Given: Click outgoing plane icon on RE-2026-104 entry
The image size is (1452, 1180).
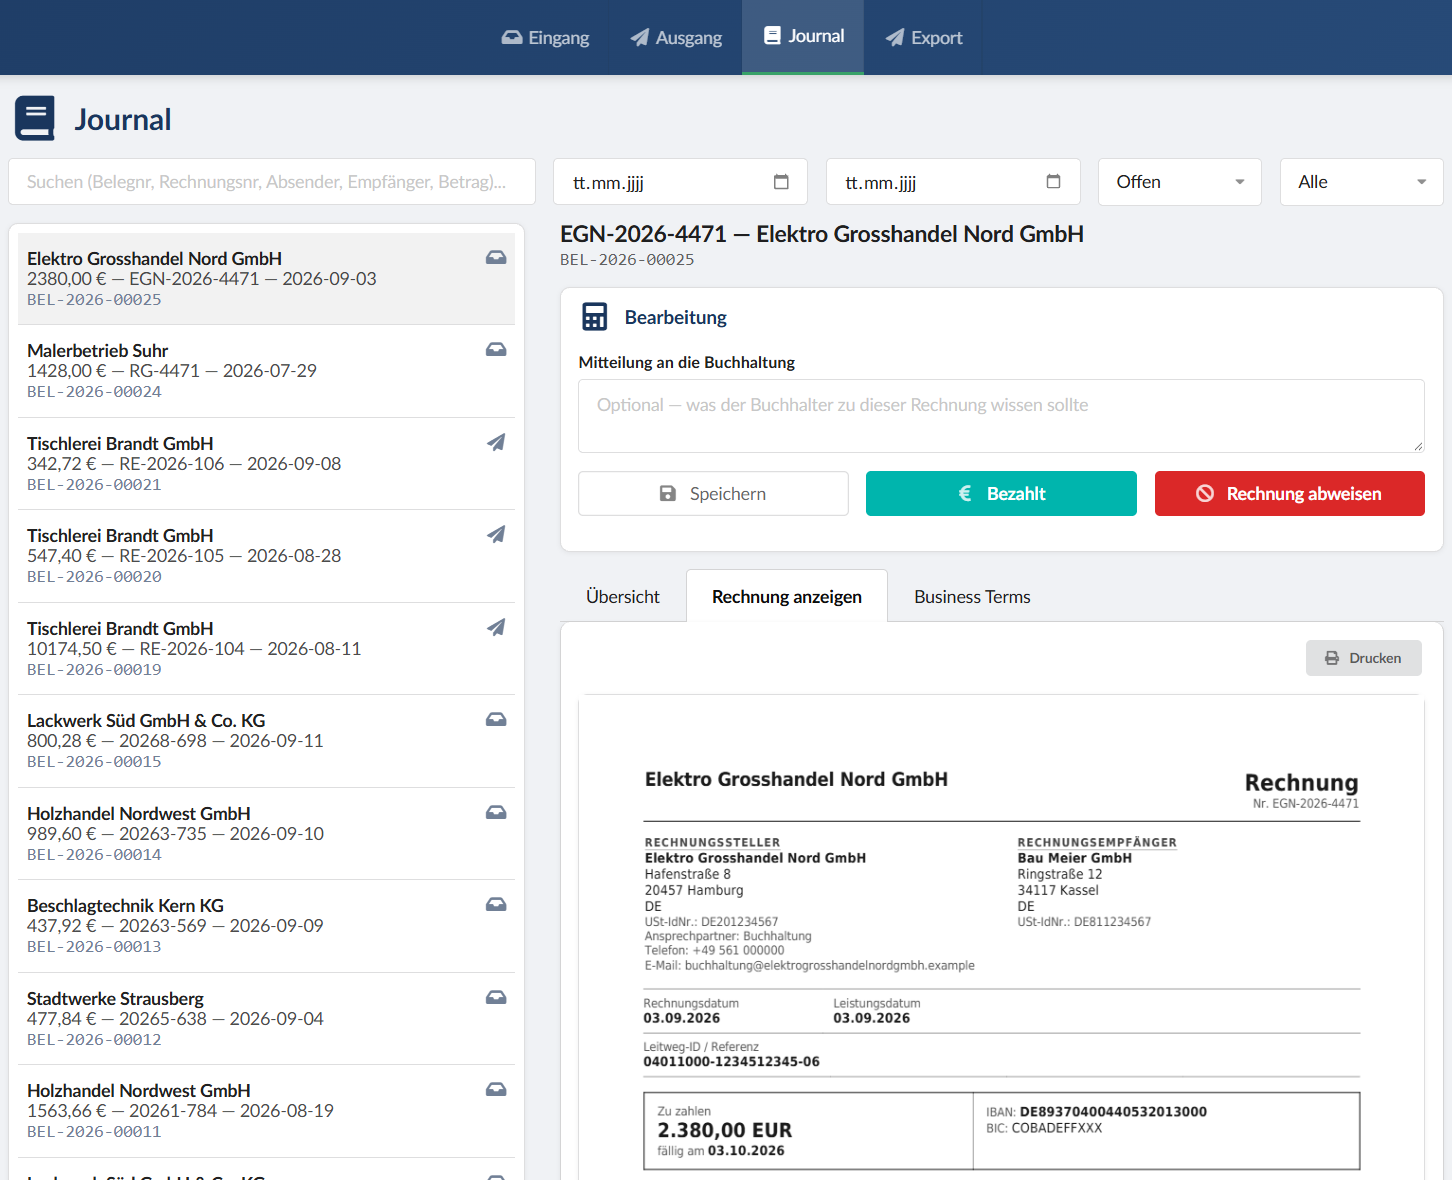Looking at the screenshot, I should coord(496,627).
